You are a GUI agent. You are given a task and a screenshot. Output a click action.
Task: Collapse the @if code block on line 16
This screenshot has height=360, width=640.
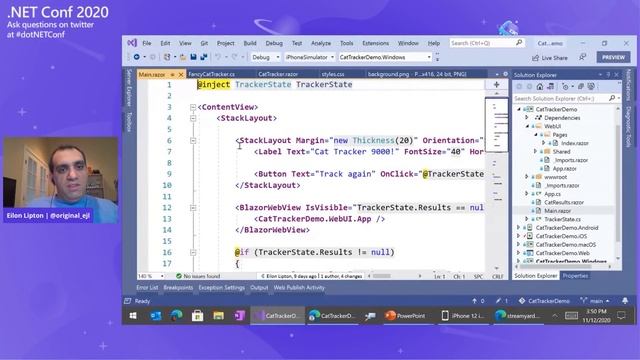point(193,253)
